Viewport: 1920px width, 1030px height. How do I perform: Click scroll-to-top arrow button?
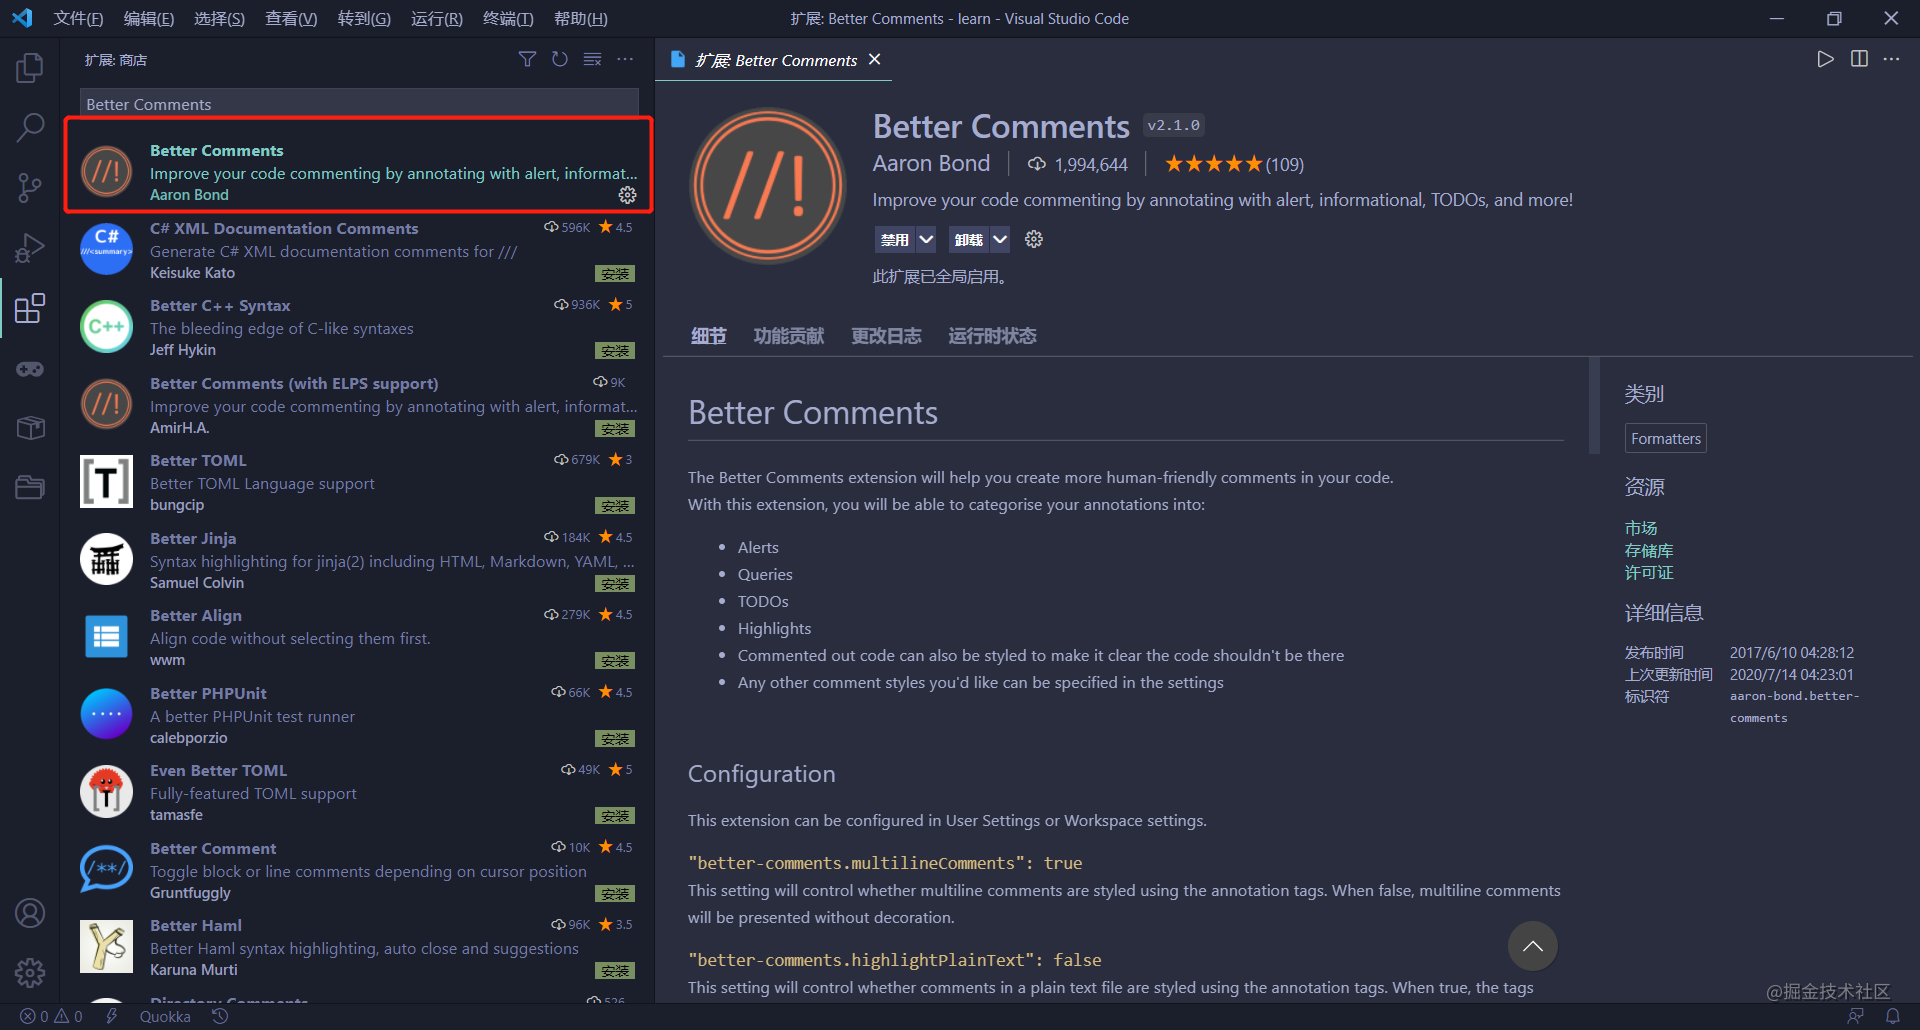(x=1532, y=946)
